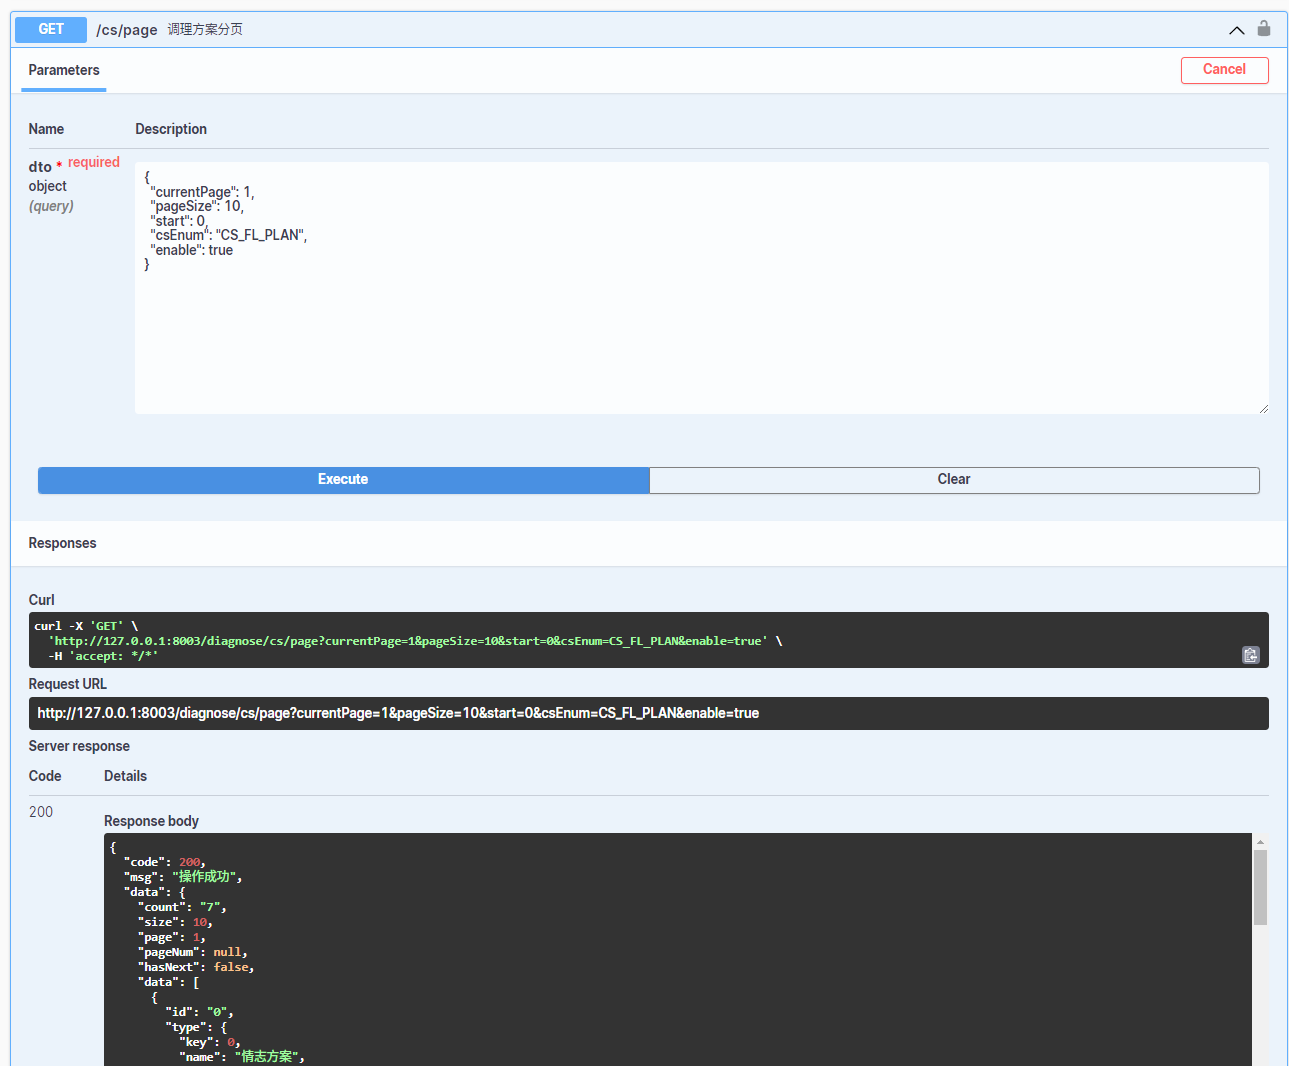Image resolution: width=1289 pixels, height=1066 pixels.
Task: Execute the API request
Action: [x=343, y=480]
